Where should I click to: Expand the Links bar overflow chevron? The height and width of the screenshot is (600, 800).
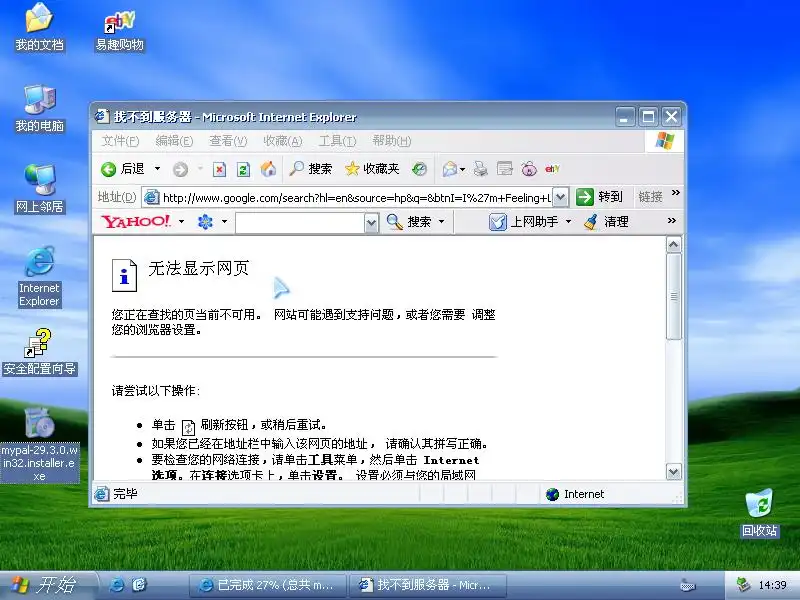pyautogui.click(x=676, y=193)
